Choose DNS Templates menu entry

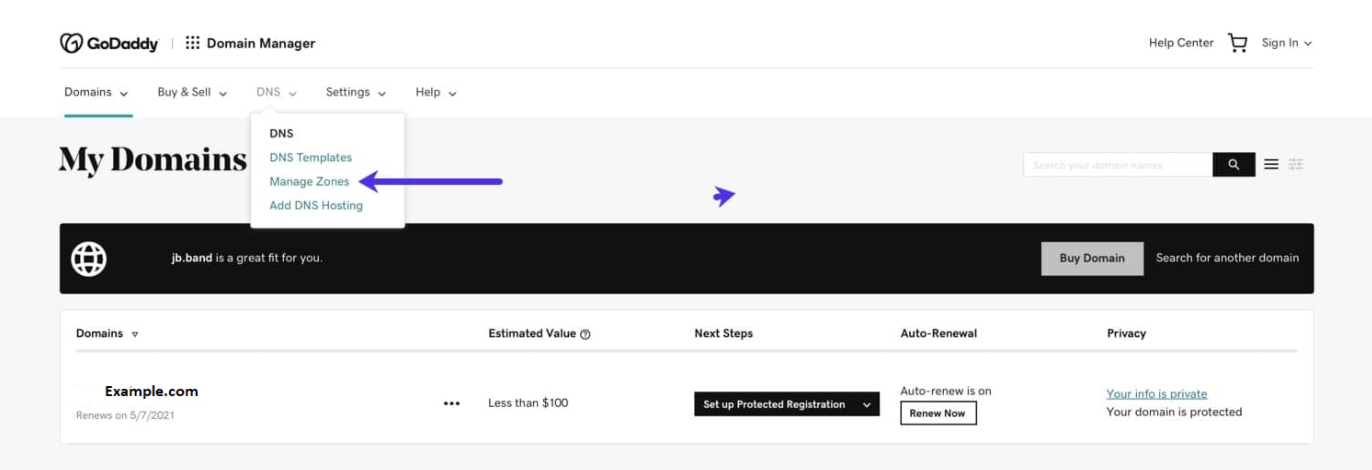coord(310,158)
